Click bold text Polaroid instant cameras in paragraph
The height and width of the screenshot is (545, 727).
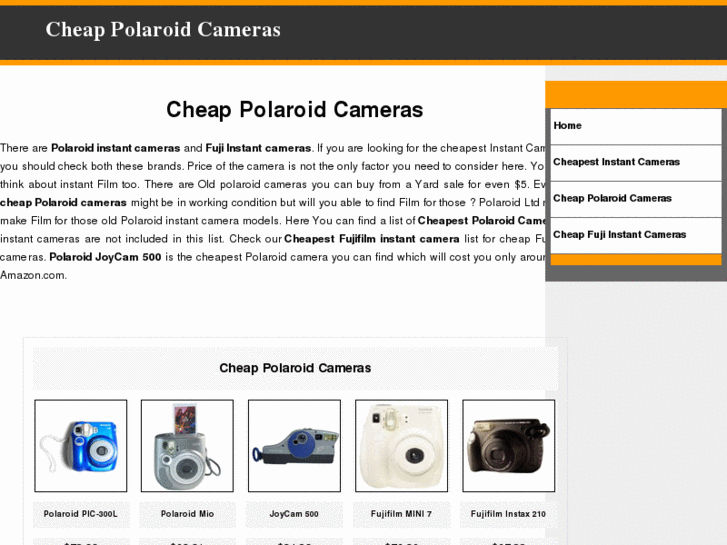pyautogui.click(x=115, y=148)
